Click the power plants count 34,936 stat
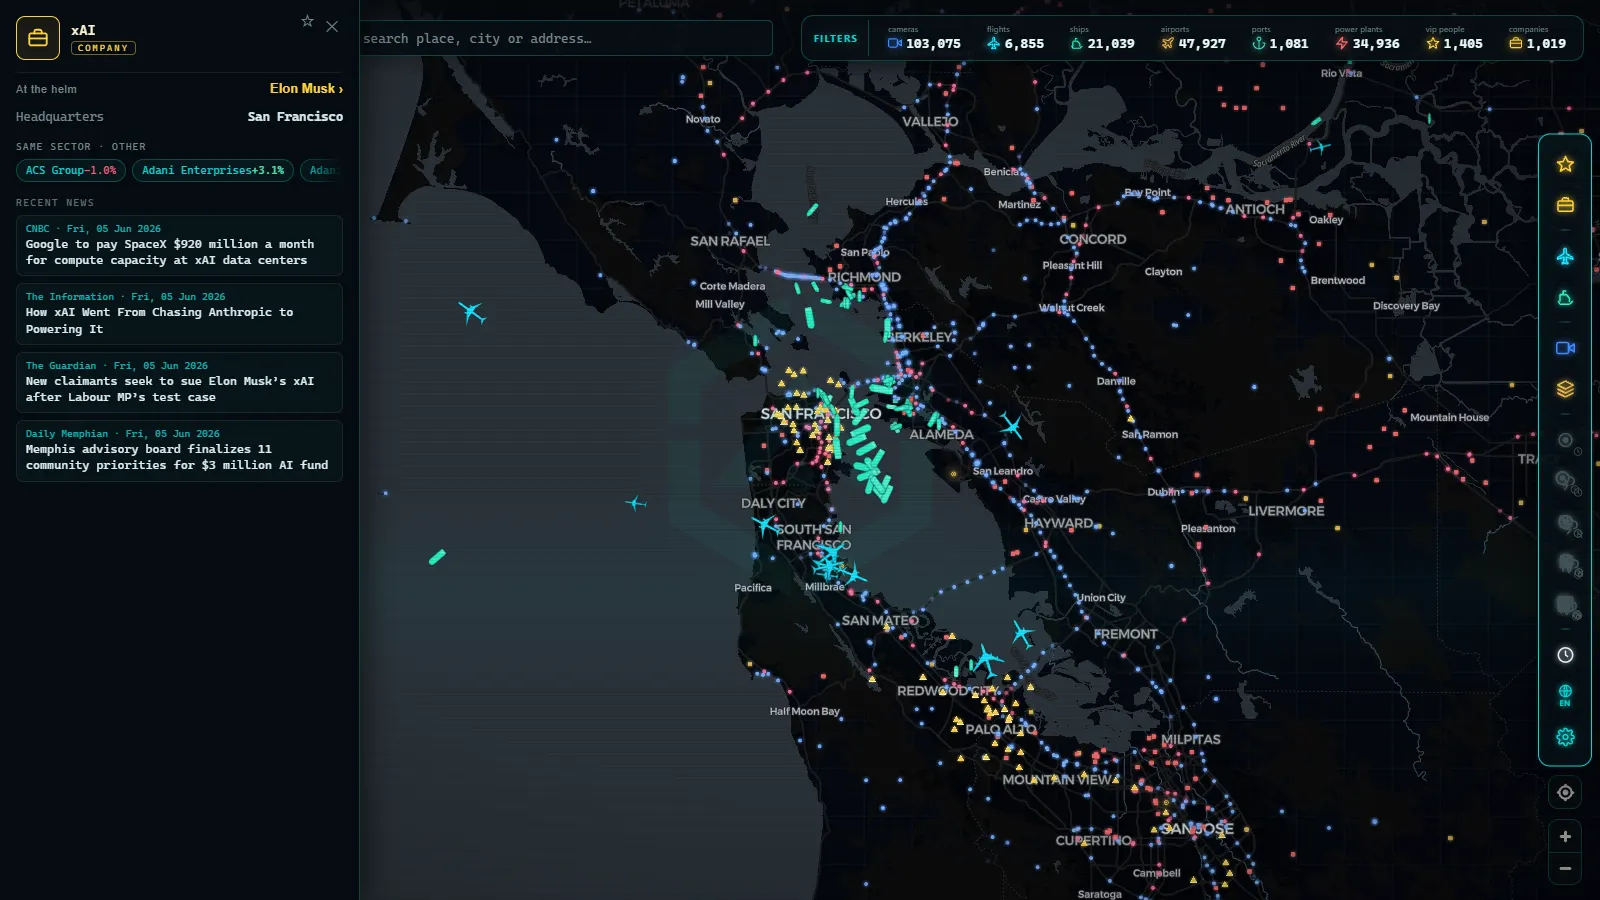1600x900 pixels. pos(1367,39)
